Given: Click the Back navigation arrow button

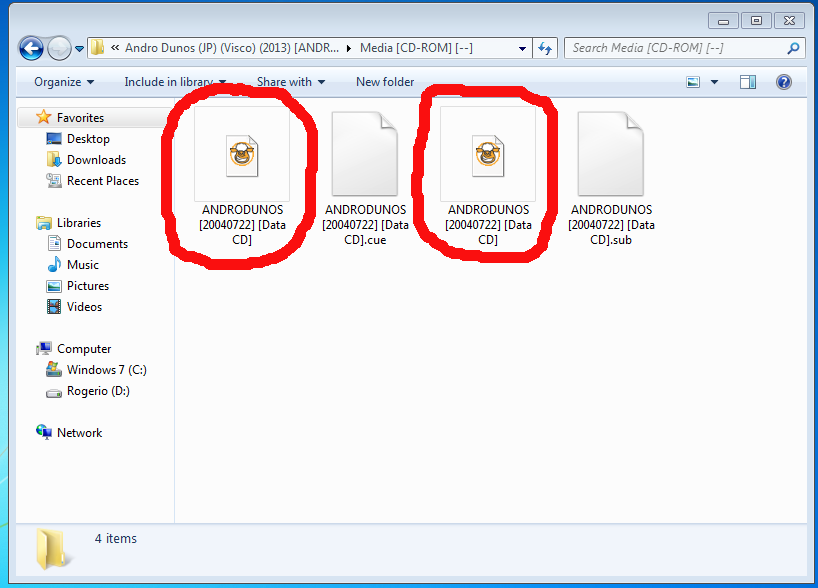Looking at the screenshot, I should pyautogui.click(x=31, y=48).
